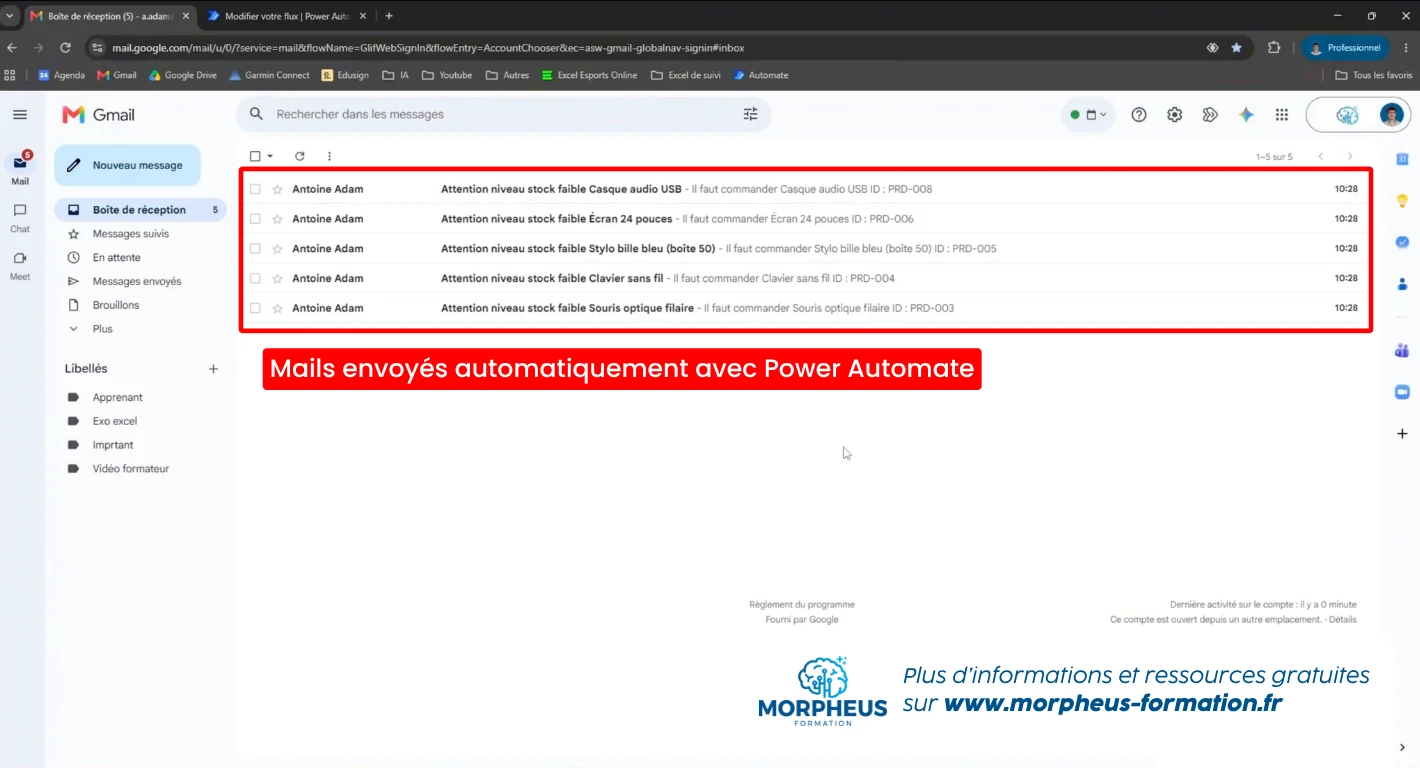Open Meet in the left rail
The width and height of the screenshot is (1420, 768).
point(20,265)
